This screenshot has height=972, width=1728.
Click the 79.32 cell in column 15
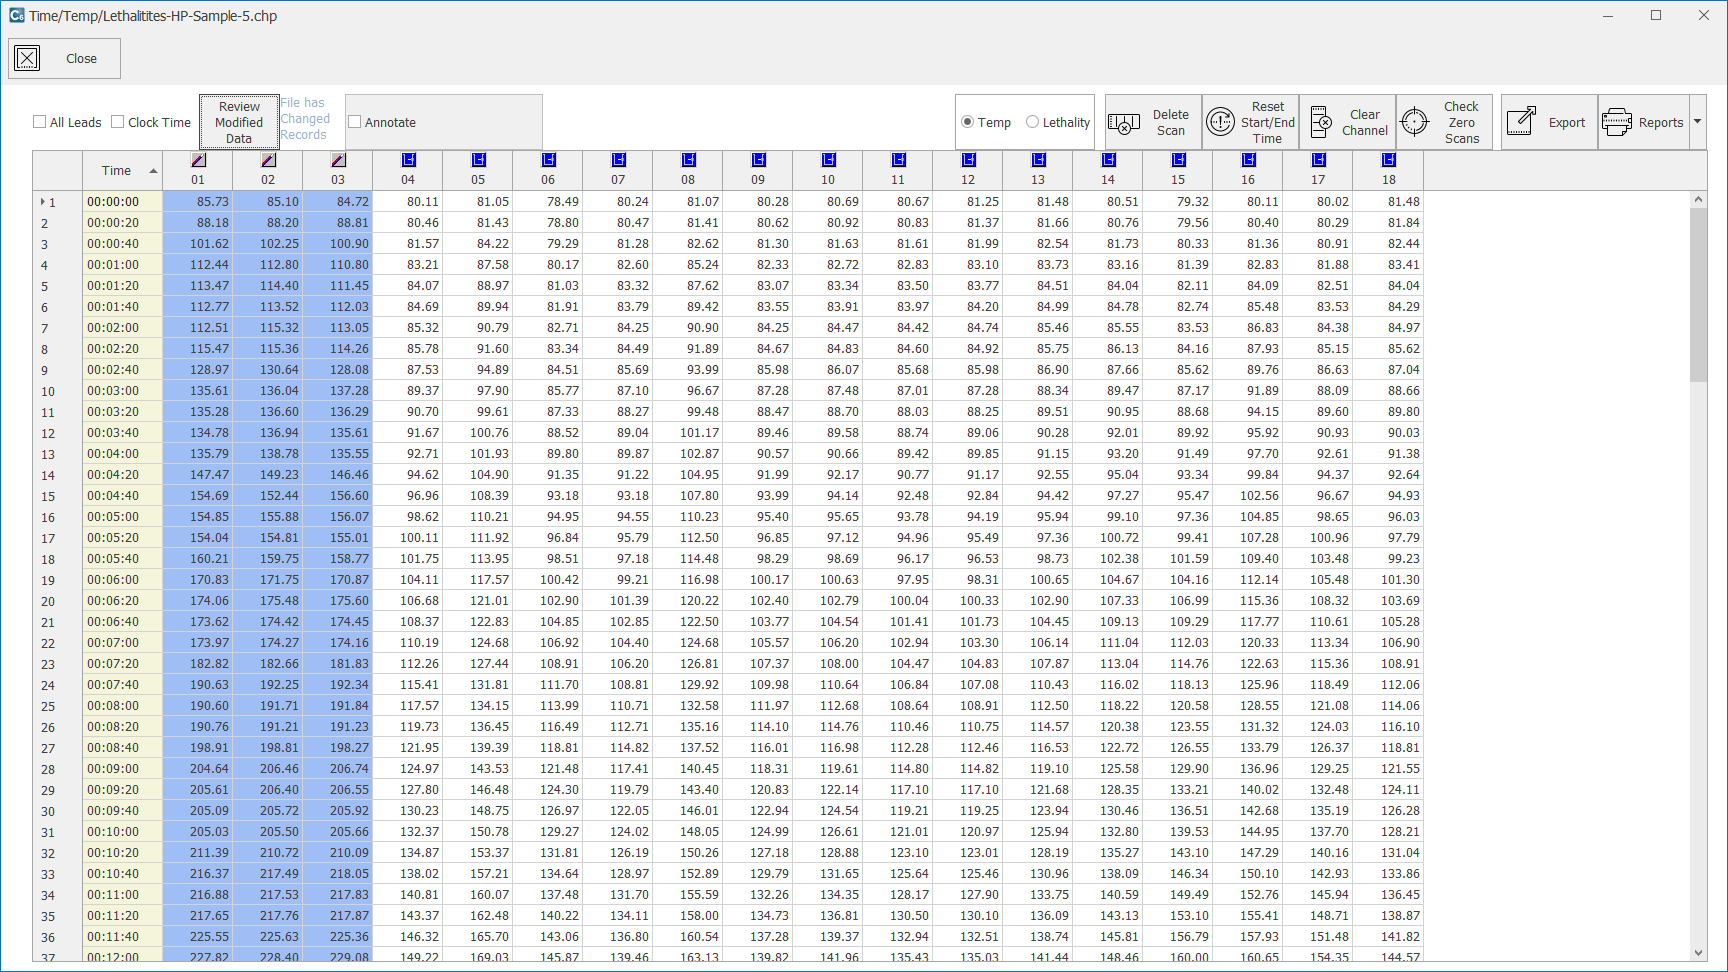pyautogui.click(x=1178, y=202)
